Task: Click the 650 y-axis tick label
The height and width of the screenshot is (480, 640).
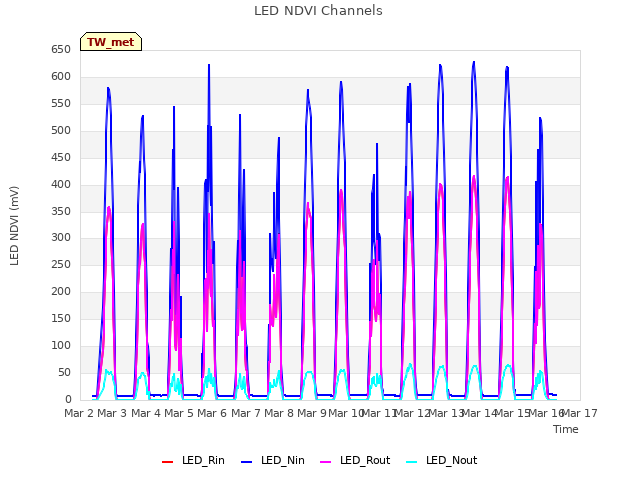Action: pyautogui.click(x=61, y=50)
